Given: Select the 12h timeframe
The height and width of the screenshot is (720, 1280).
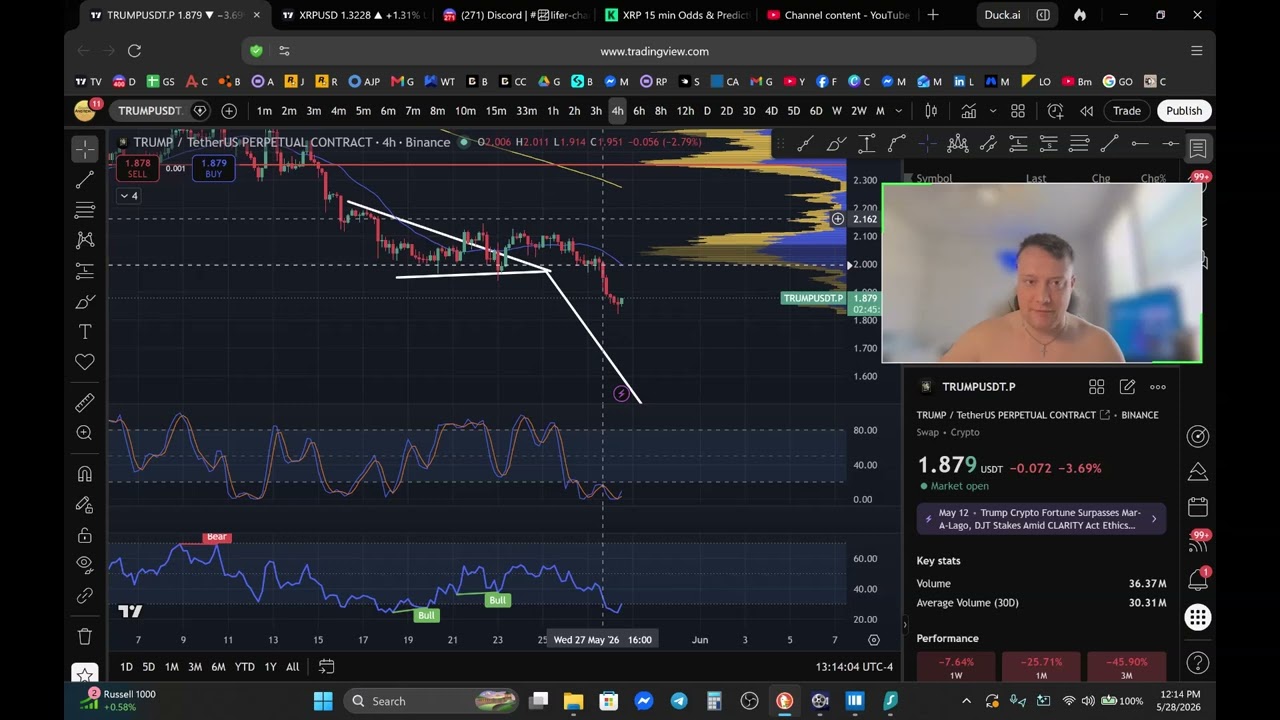Looking at the screenshot, I should coord(685,111).
